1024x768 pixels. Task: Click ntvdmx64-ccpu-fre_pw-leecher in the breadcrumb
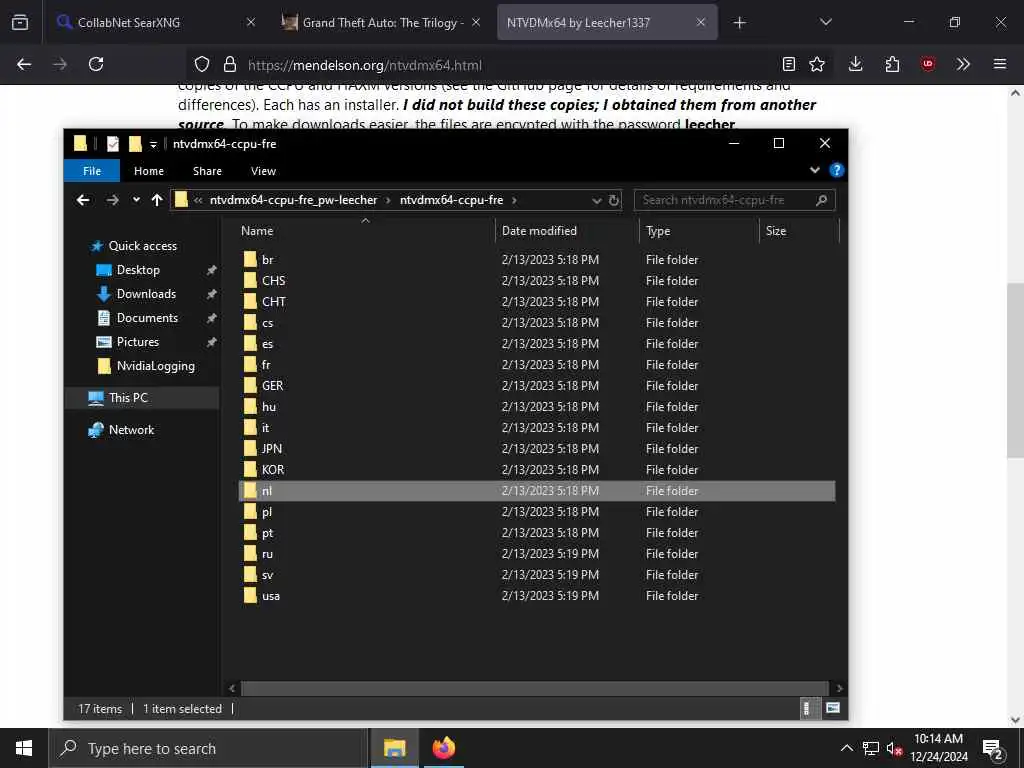click(x=293, y=200)
